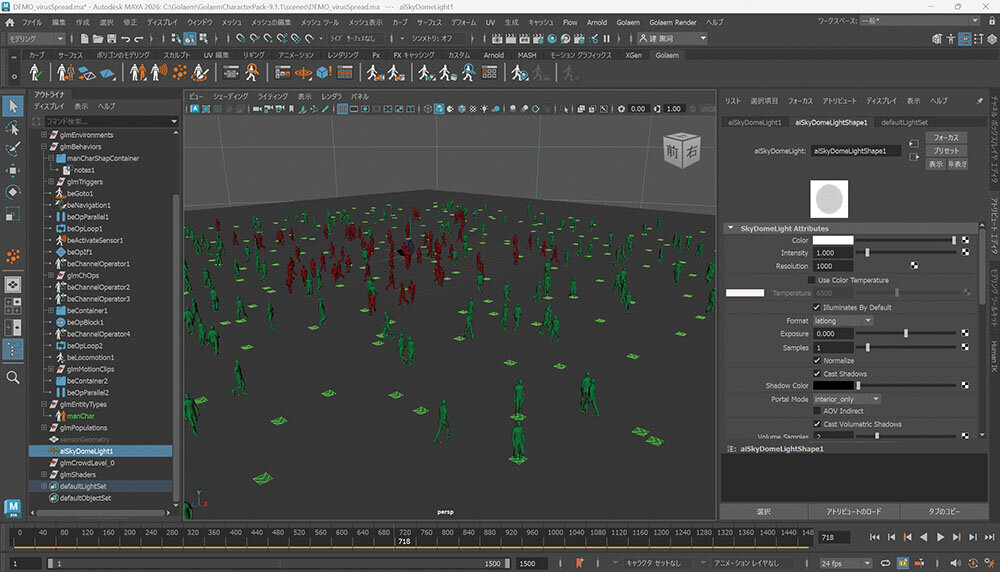
Task: Activate the Scale tool
Action: click(x=13, y=214)
